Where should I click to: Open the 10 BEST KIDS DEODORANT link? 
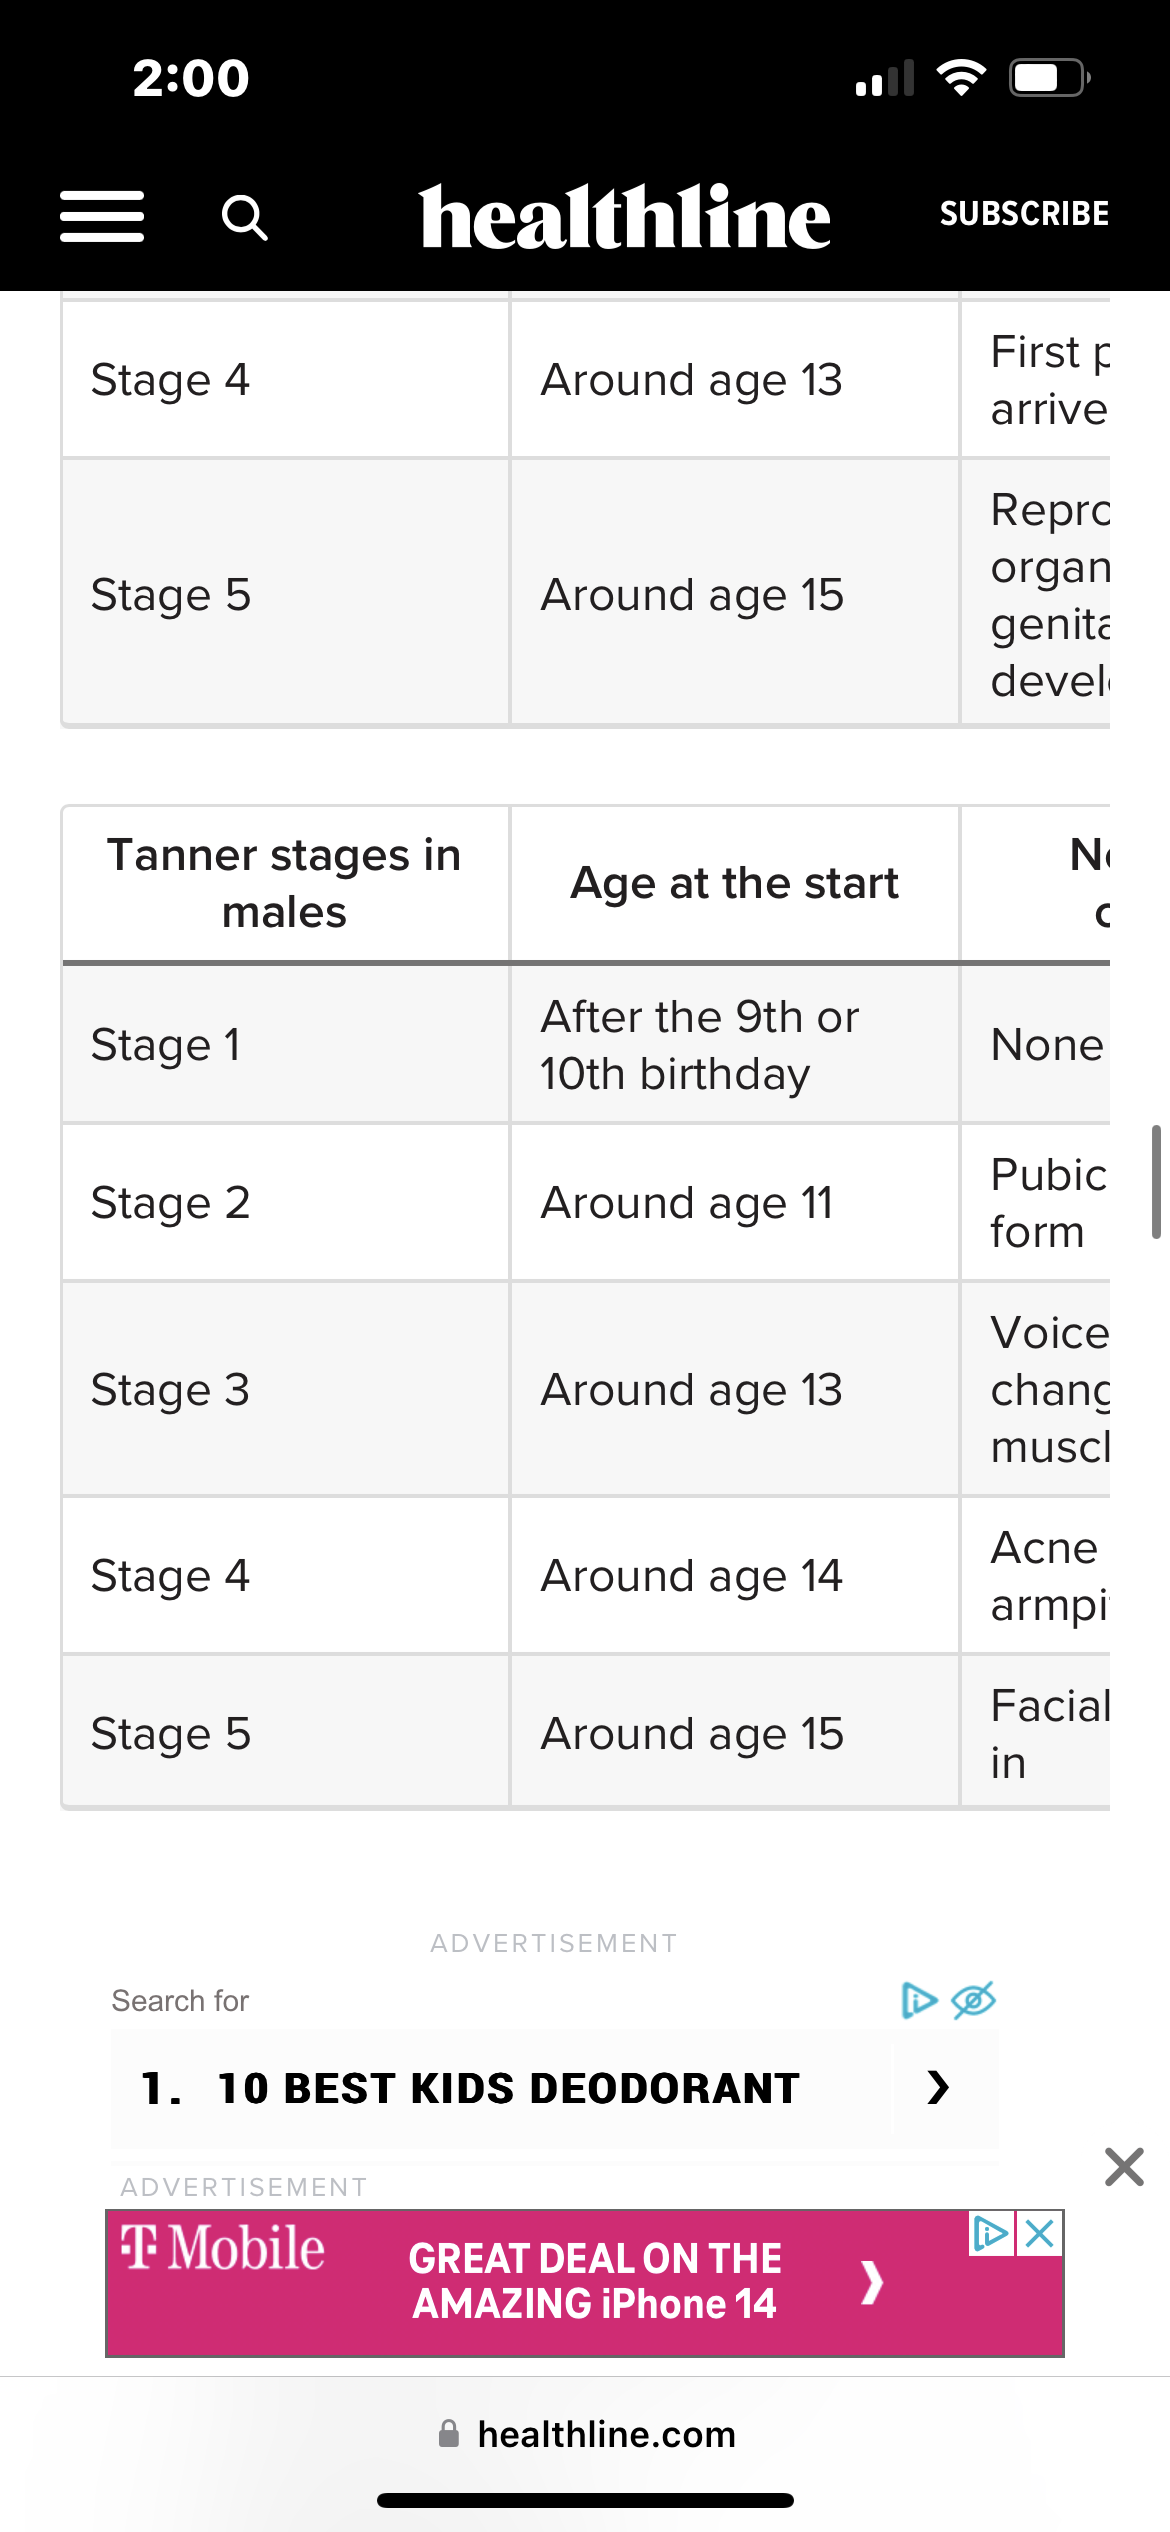click(508, 2088)
